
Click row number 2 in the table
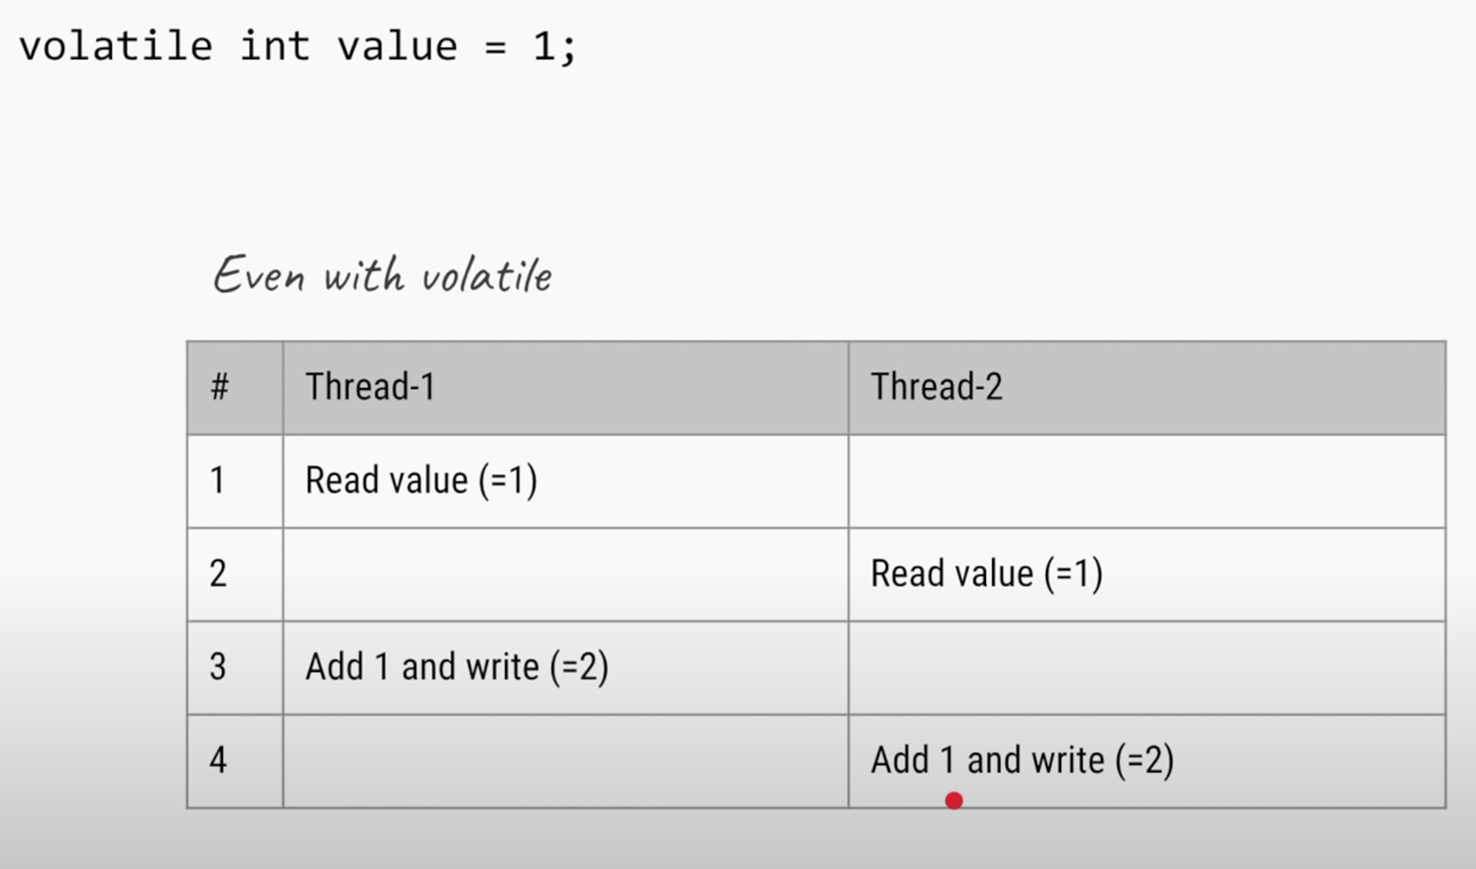[235, 574]
